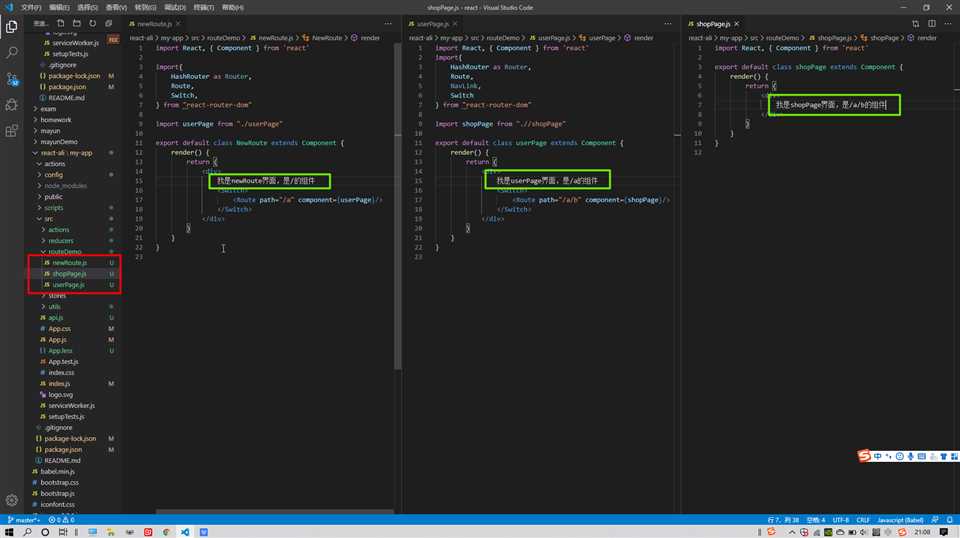Click New File icon in explorer header

coord(61,23)
